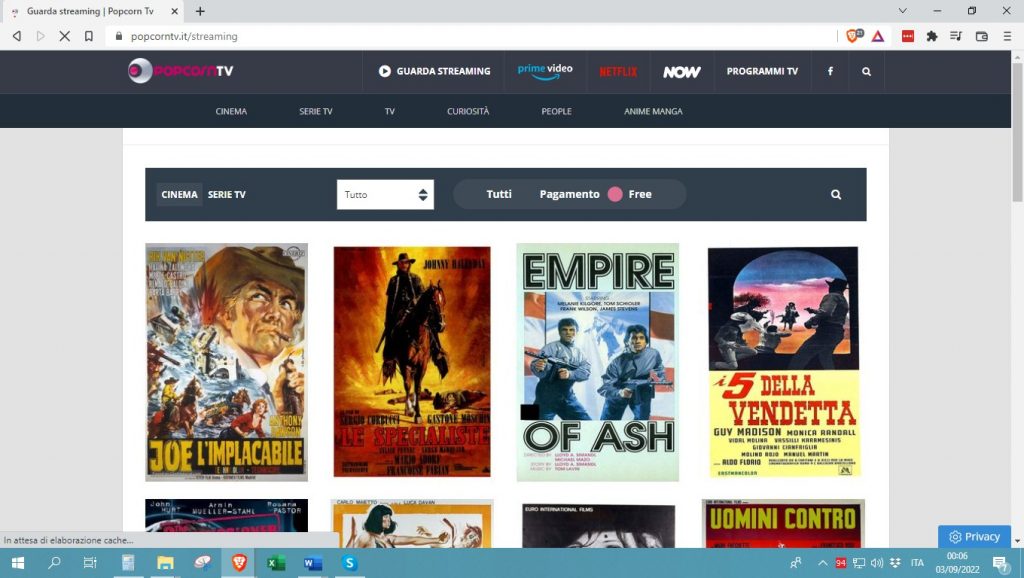Launch Excel from the taskbar
Image resolution: width=1024 pixels, height=578 pixels.
(x=275, y=563)
